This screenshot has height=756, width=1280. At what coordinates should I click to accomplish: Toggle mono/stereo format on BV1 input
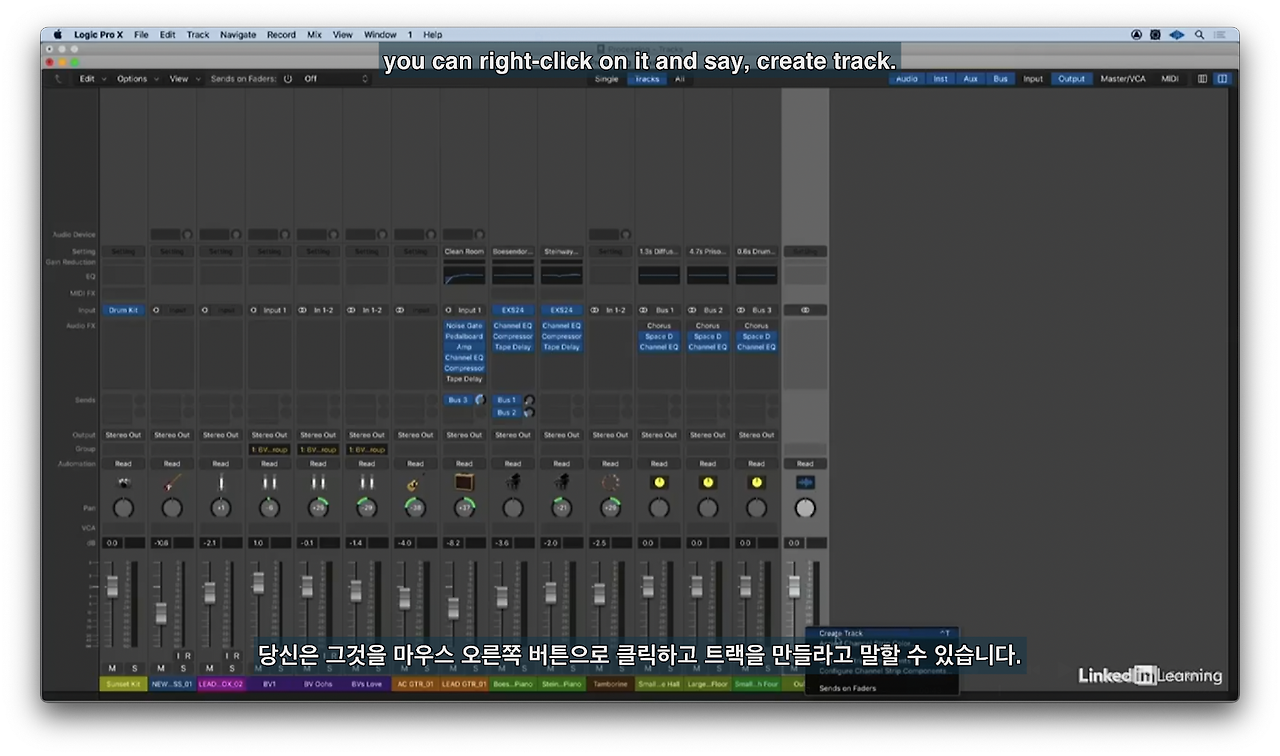coord(254,310)
